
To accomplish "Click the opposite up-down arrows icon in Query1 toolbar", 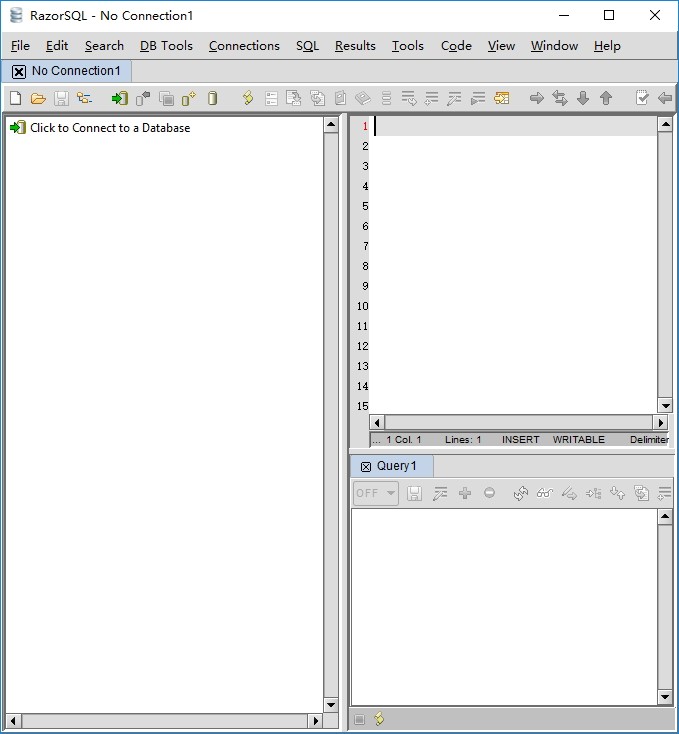I will pyautogui.click(x=617, y=493).
